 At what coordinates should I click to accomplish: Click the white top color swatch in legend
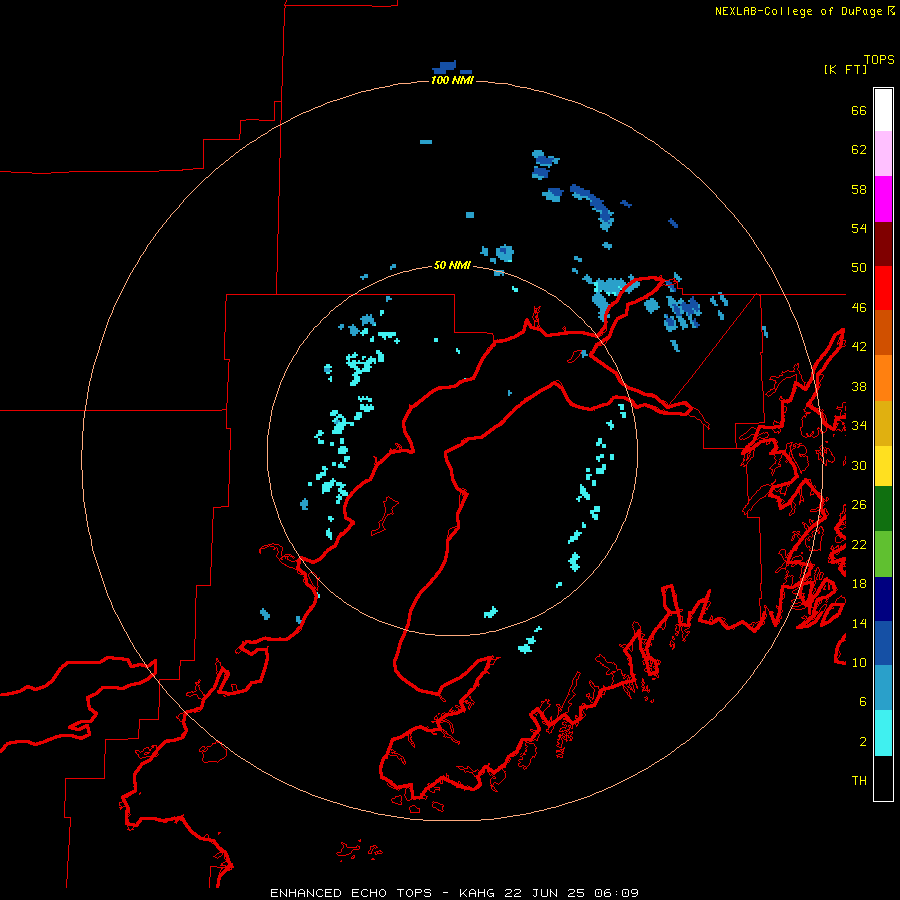pos(883,110)
